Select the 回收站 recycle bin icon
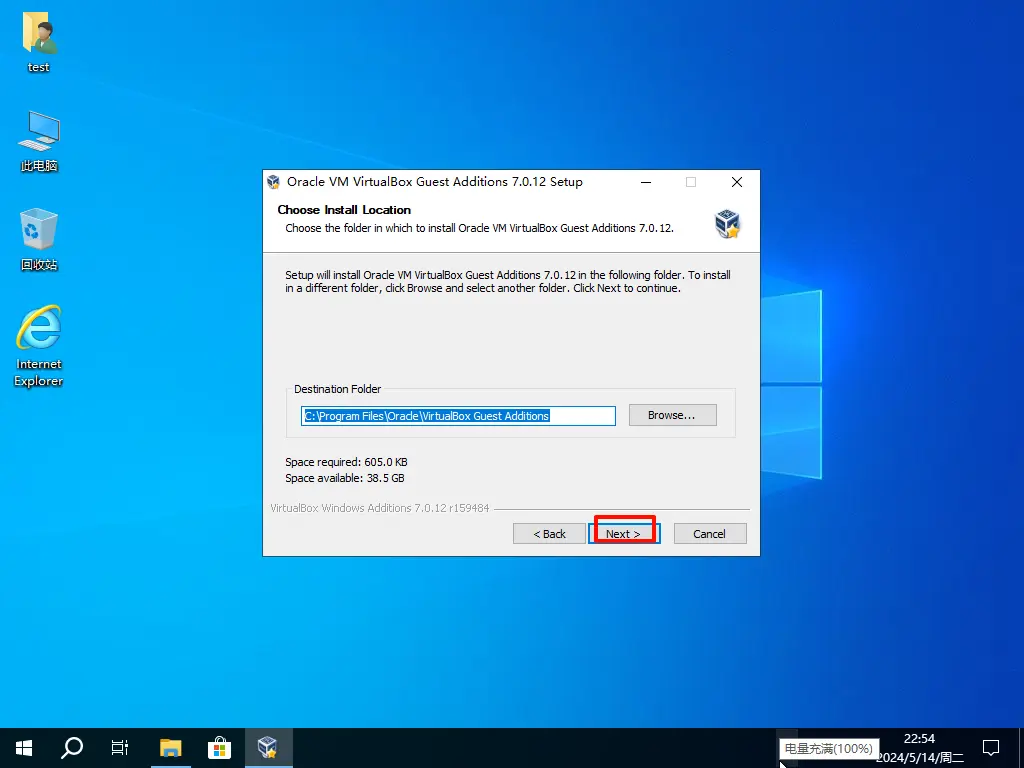Screen dimensions: 1024x768 click(x=39, y=239)
